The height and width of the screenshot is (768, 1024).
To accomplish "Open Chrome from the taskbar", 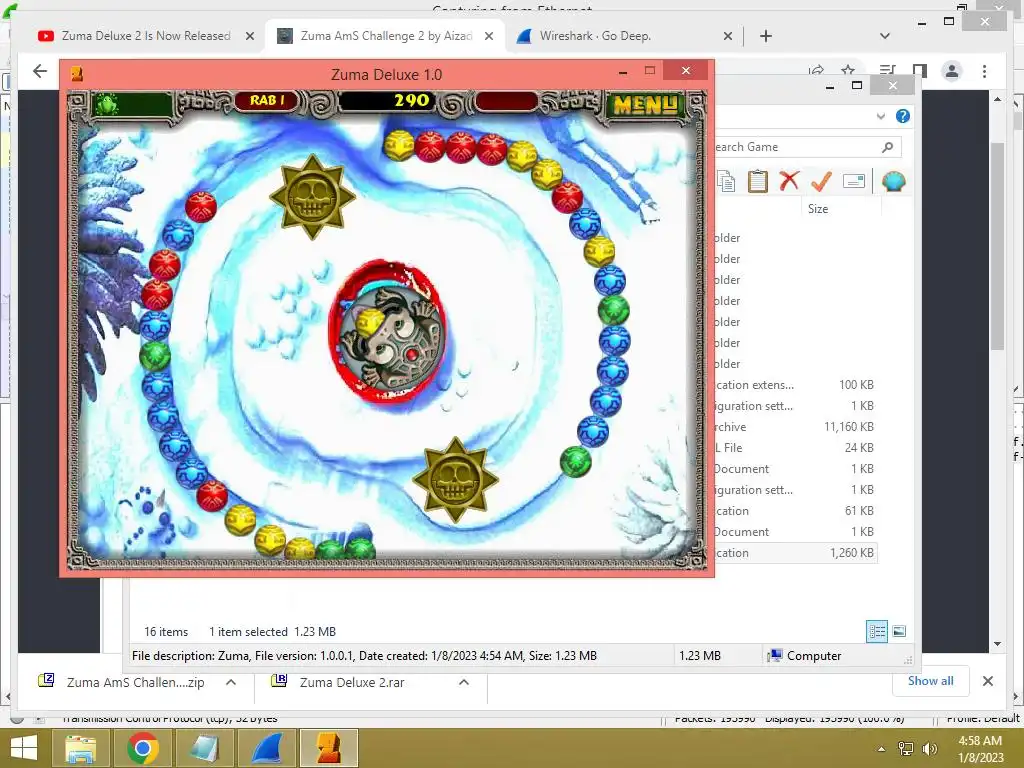I will pyautogui.click(x=142, y=748).
